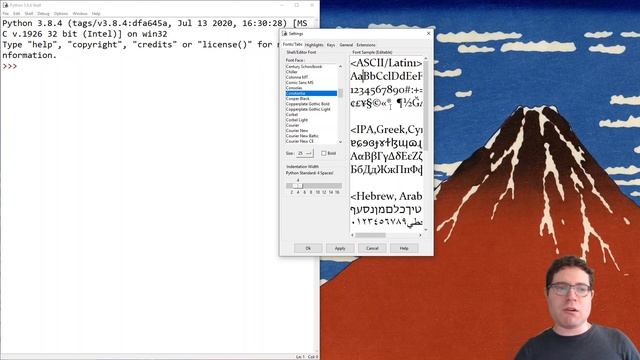This screenshot has width=640, height=360.
Task: Open the Help menu in Shell window
Action: (x=96, y=13)
